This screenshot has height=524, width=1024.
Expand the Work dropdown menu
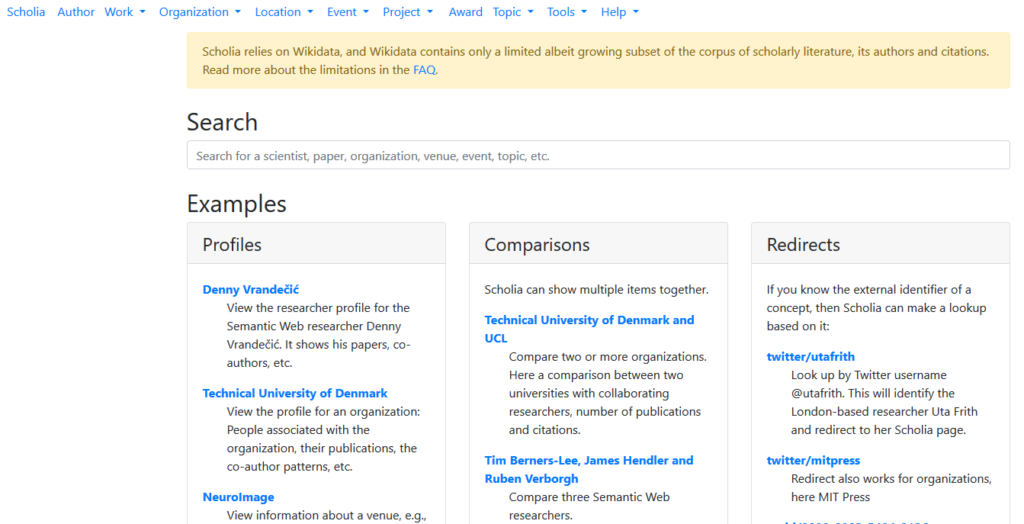(125, 12)
